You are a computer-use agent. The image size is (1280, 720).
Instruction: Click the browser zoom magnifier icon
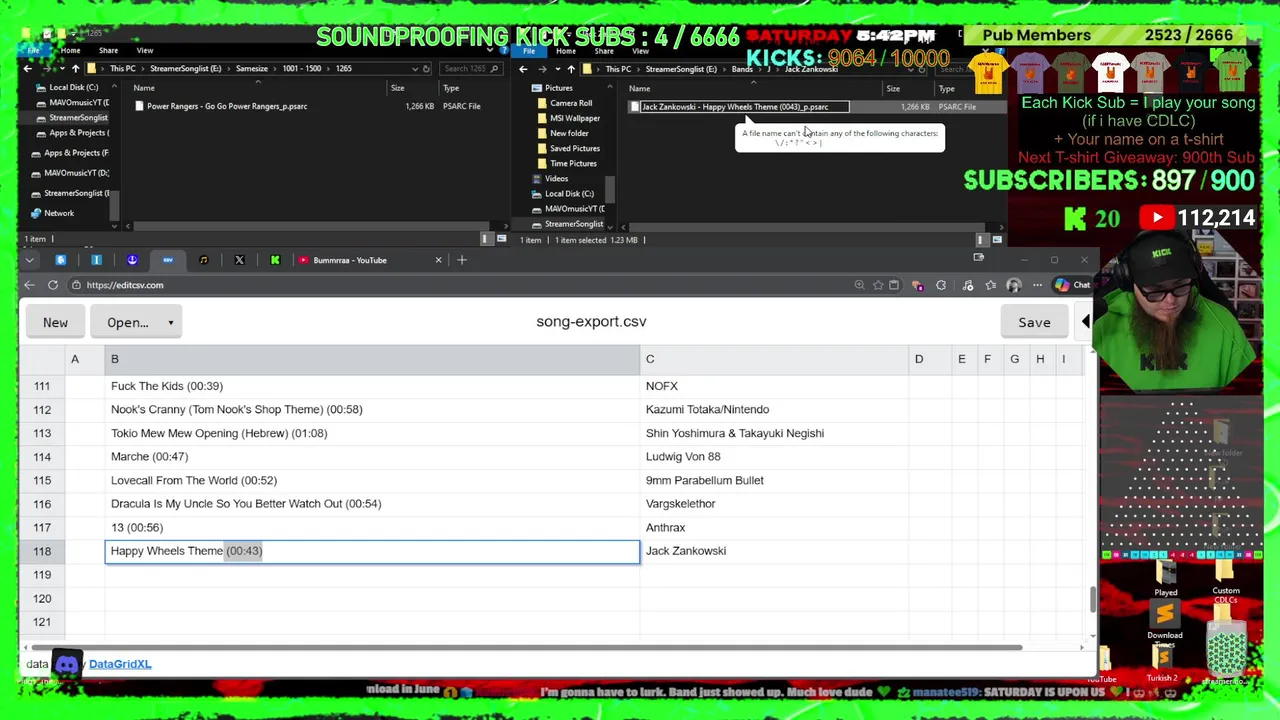tap(859, 285)
